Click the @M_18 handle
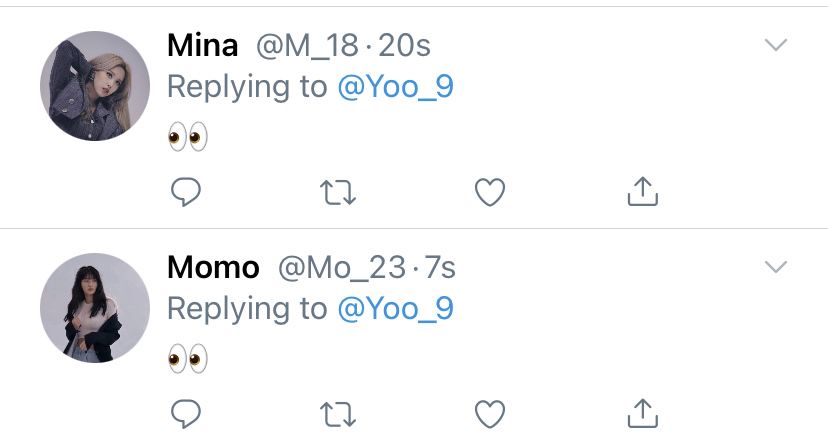The width and height of the screenshot is (828, 446). tap(307, 46)
